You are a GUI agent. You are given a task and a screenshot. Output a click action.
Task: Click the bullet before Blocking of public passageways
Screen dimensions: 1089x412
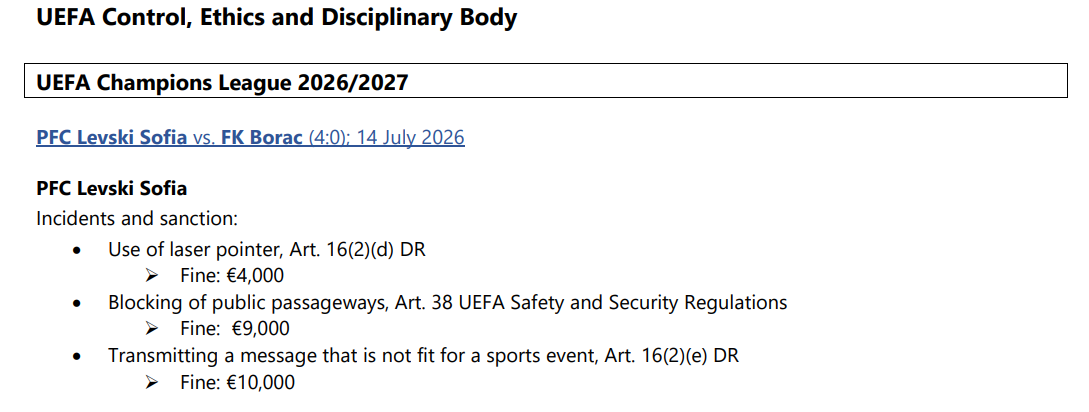[76, 304]
